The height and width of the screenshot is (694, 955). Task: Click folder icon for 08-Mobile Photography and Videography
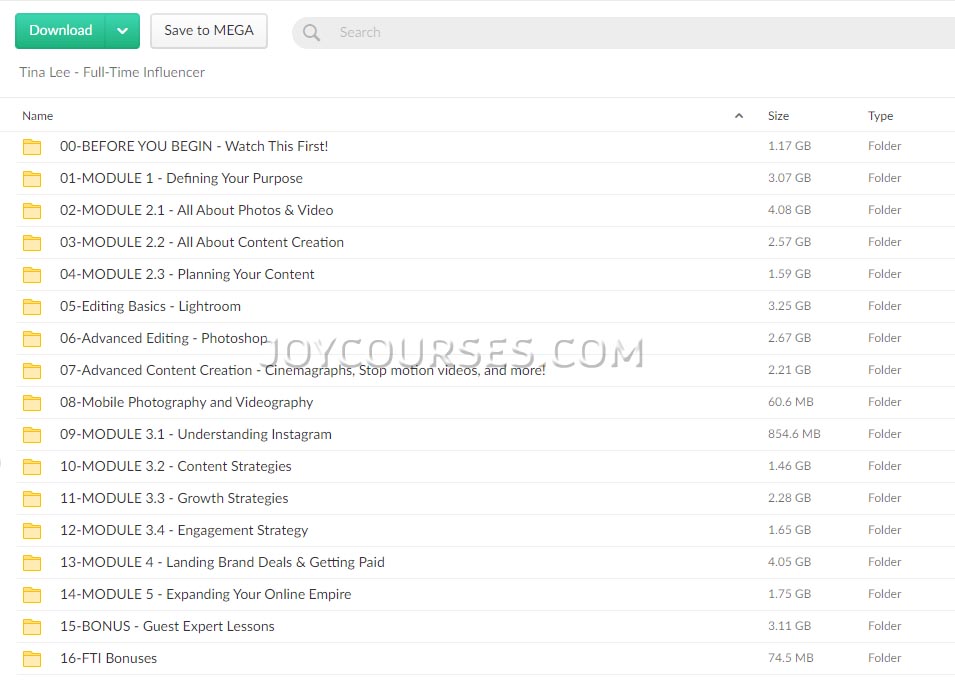pos(32,403)
